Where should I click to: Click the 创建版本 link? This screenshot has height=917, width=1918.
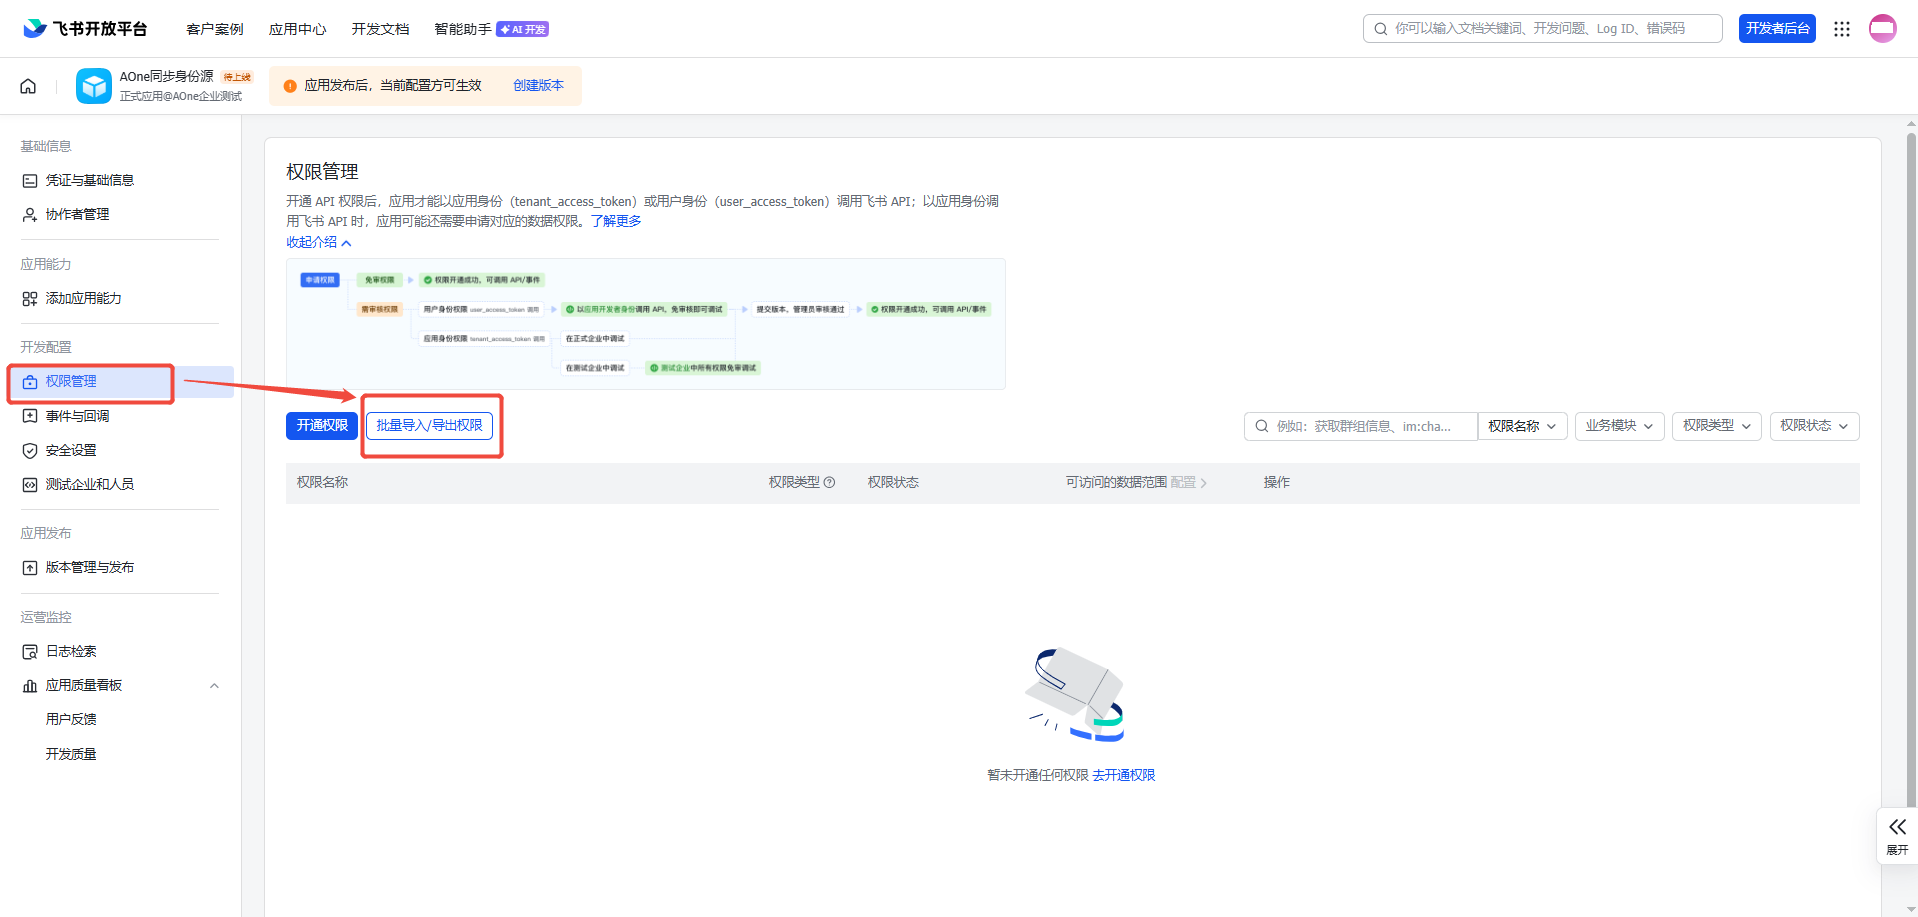[539, 86]
